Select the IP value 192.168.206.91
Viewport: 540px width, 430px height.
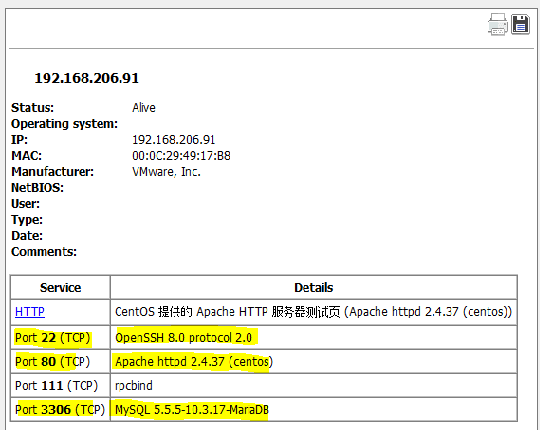[x=174, y=140]
